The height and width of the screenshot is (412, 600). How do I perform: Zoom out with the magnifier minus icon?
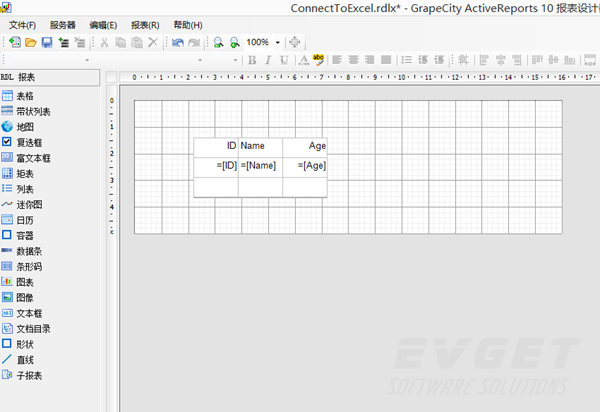[218, 42]
